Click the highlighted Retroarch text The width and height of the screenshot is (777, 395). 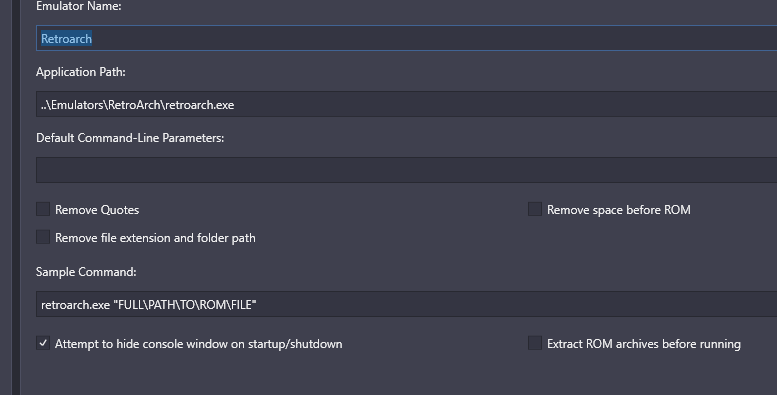66,39
